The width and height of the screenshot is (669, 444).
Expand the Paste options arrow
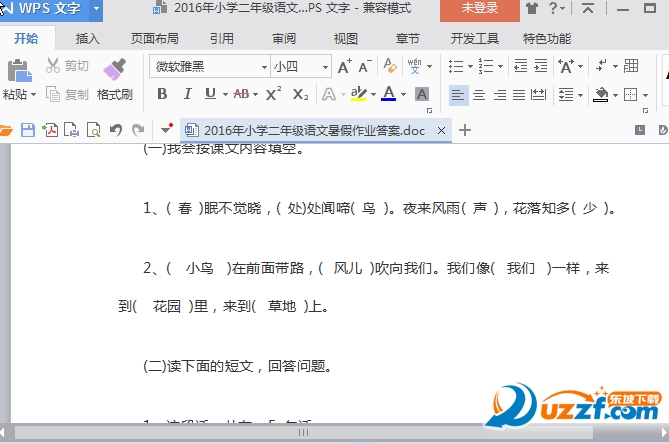coord(33,94)
